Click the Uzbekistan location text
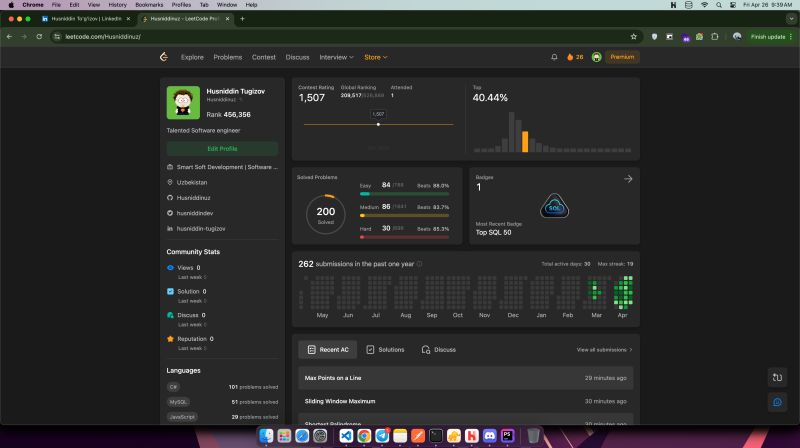 (192, 182)
